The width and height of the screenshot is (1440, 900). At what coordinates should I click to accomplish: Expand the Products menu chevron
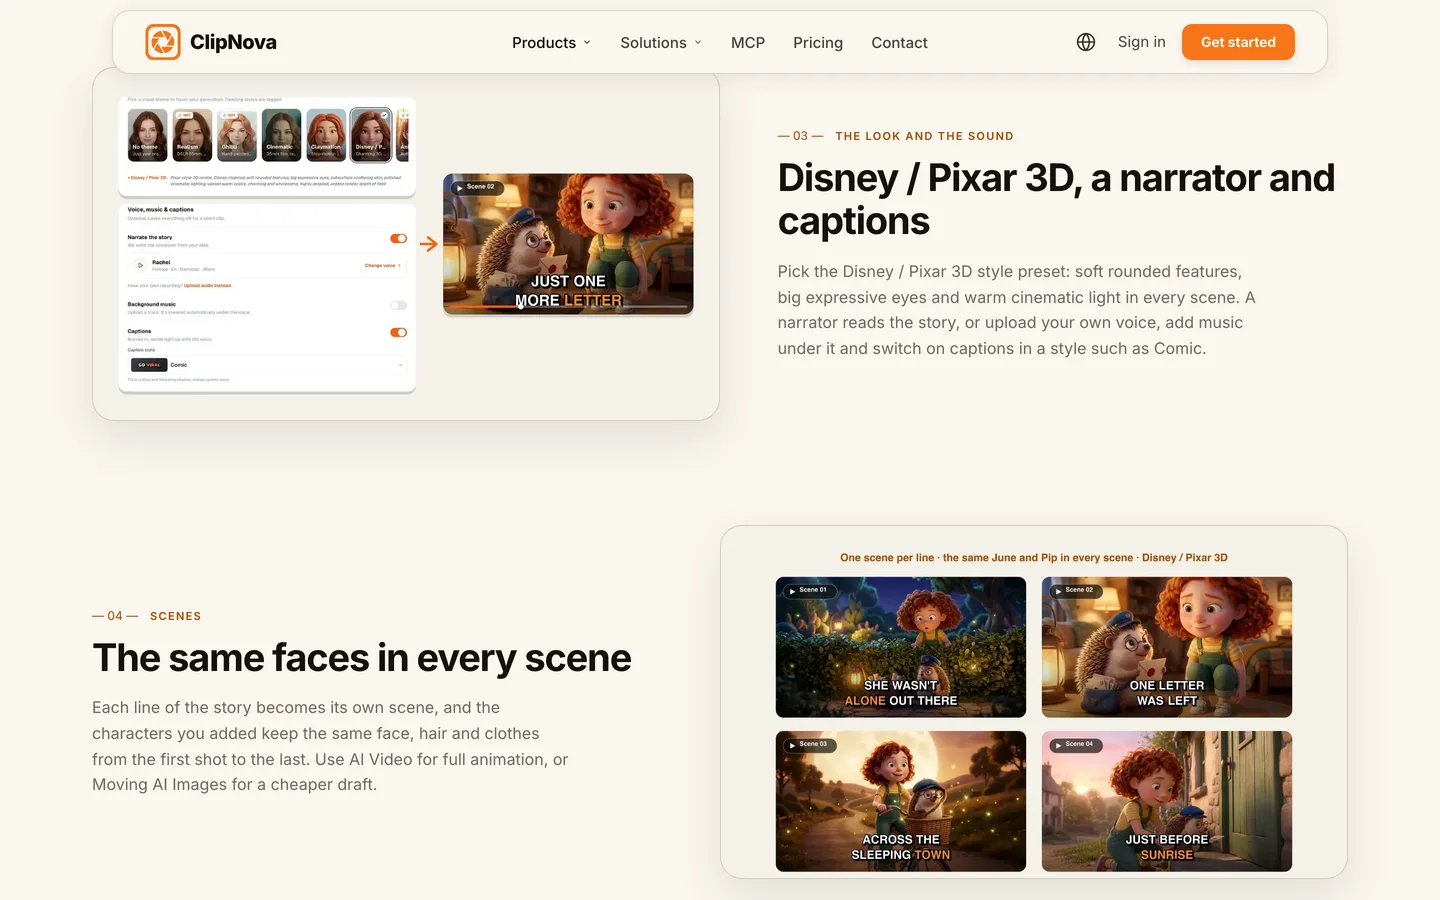(587, 42)
